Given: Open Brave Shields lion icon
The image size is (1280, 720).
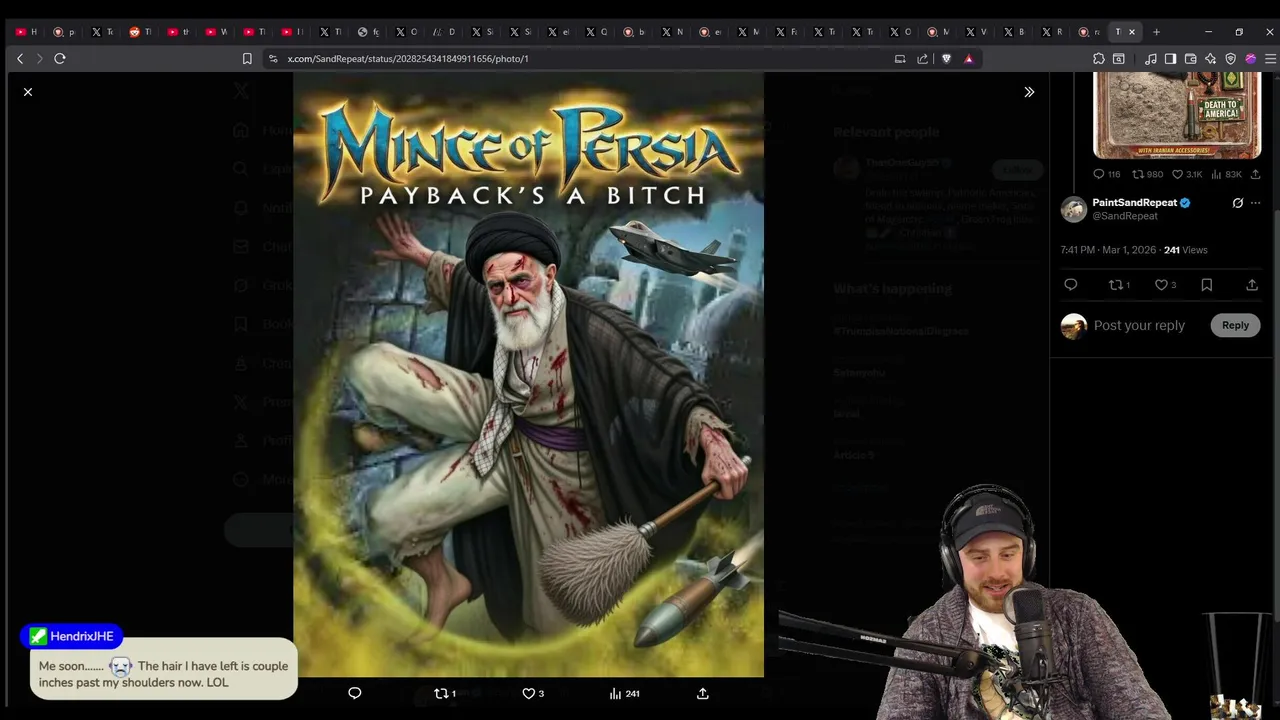Looking at the screenshot, I should [x=946, y=59].
